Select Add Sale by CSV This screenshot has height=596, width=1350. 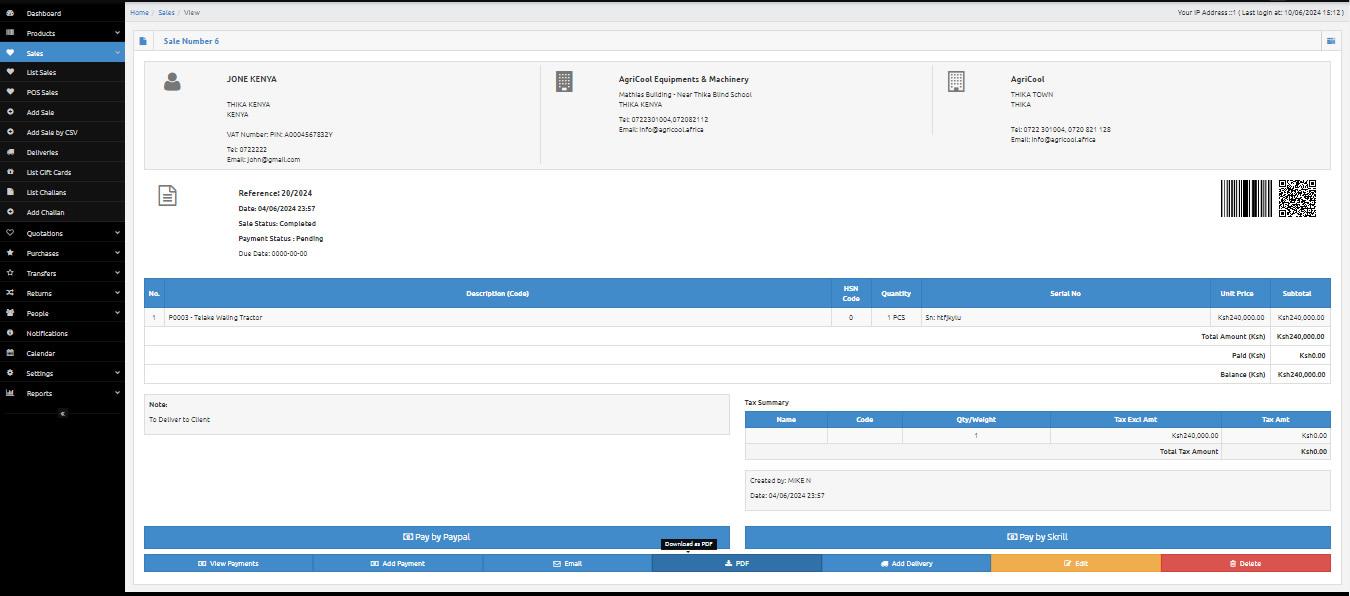pyautogui.click(x=52, y=133)
